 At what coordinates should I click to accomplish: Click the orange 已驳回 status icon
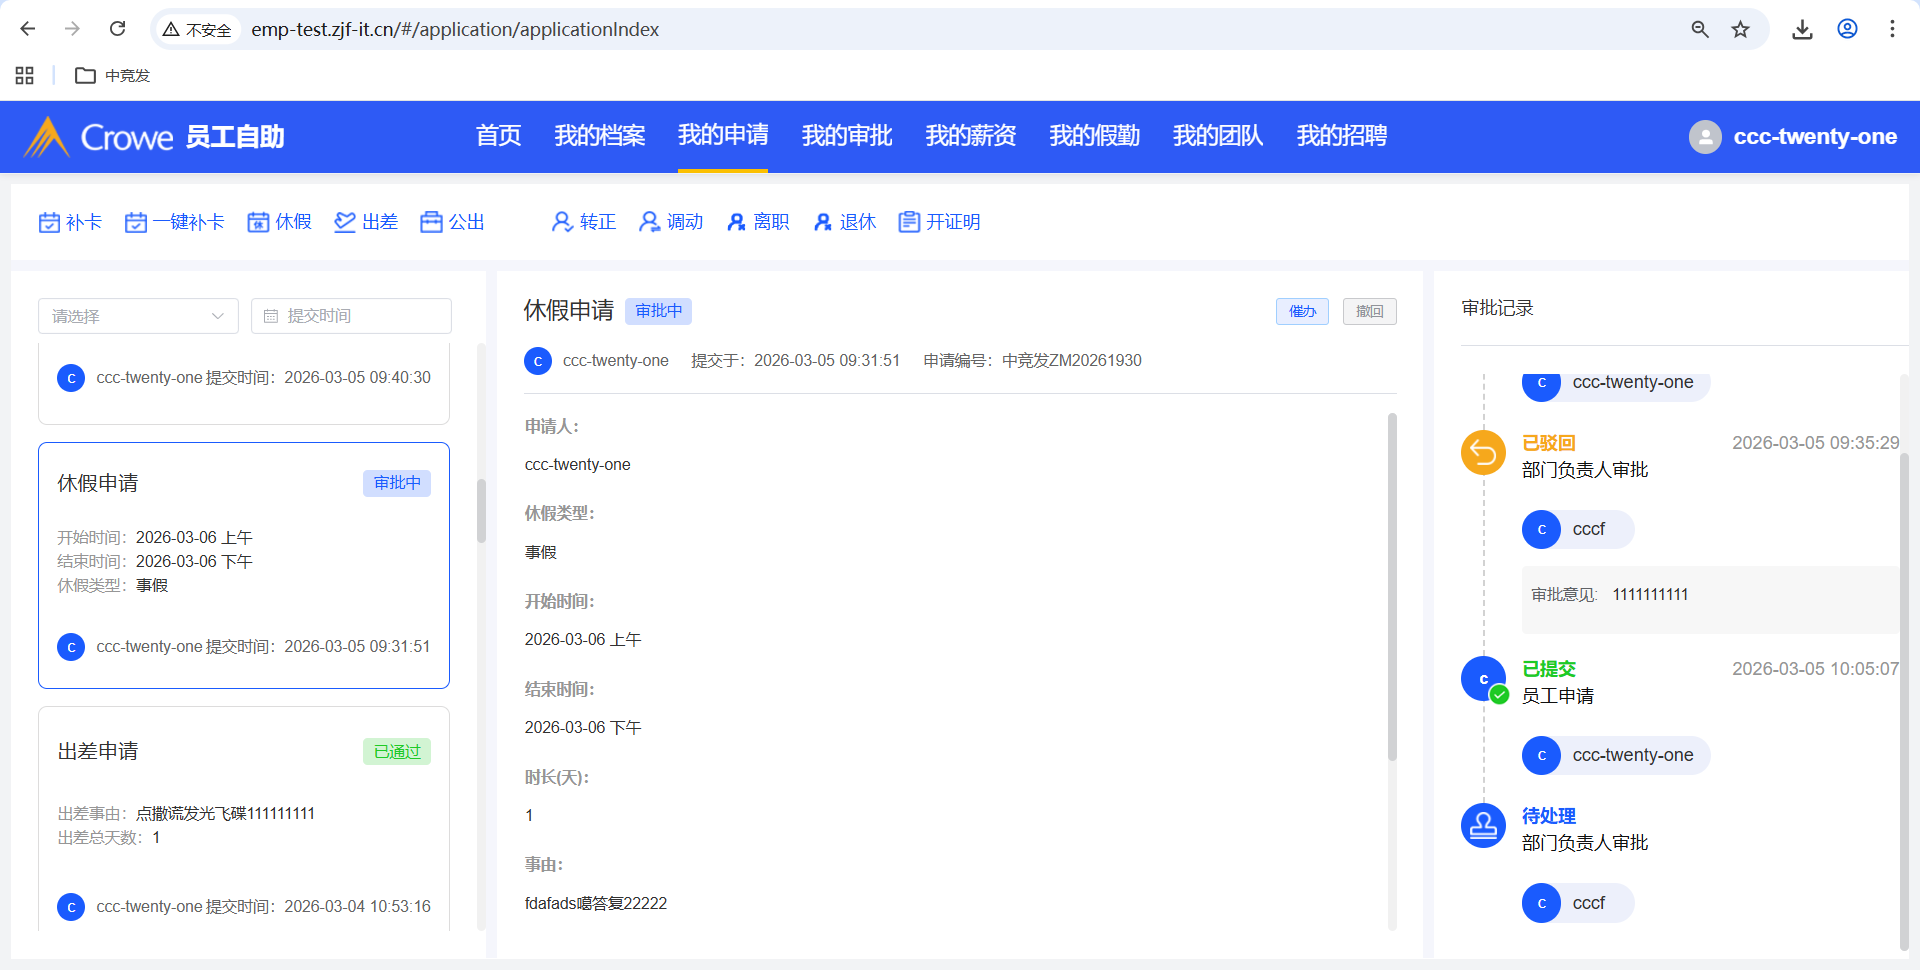tap(1483, 453)
